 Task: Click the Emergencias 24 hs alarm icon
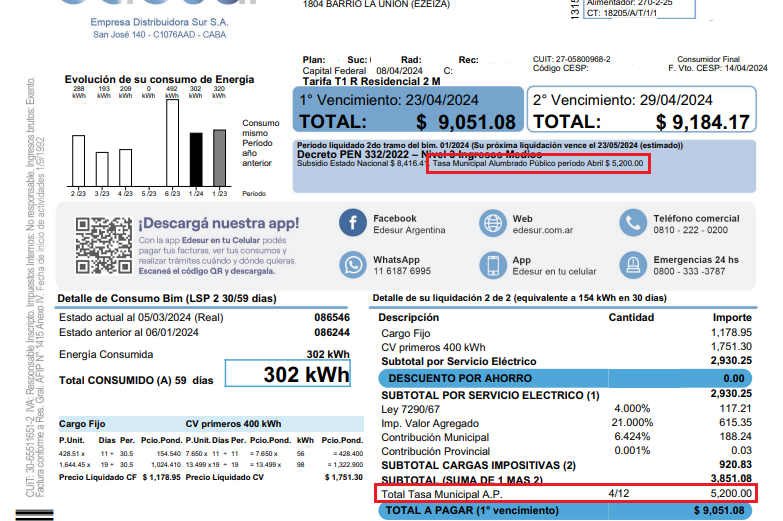point(633,265)
